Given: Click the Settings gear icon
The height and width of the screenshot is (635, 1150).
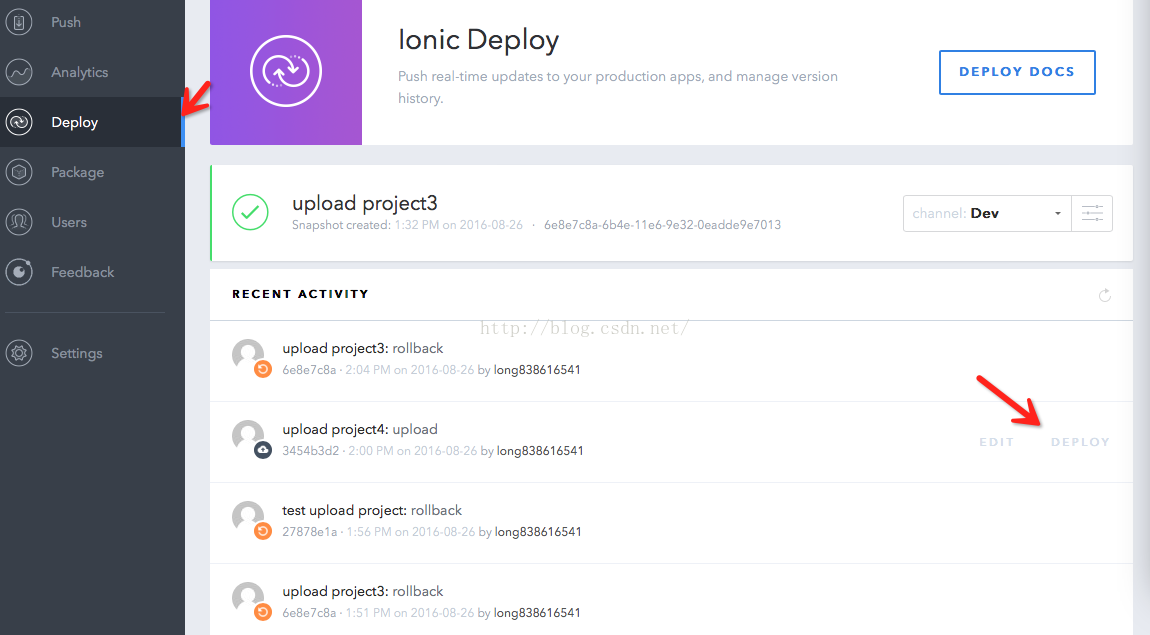Looking at the screenshot, I should point(19,353).
